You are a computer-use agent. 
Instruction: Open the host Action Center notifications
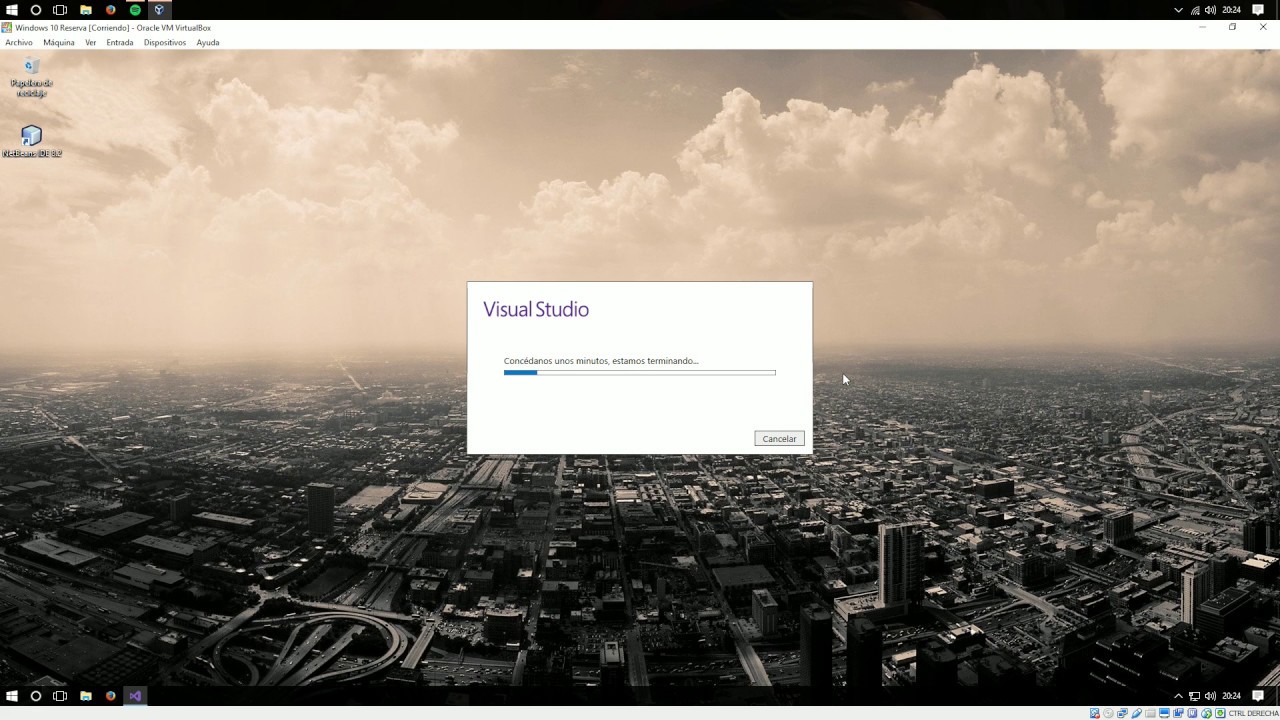[x=1258, y=10]
